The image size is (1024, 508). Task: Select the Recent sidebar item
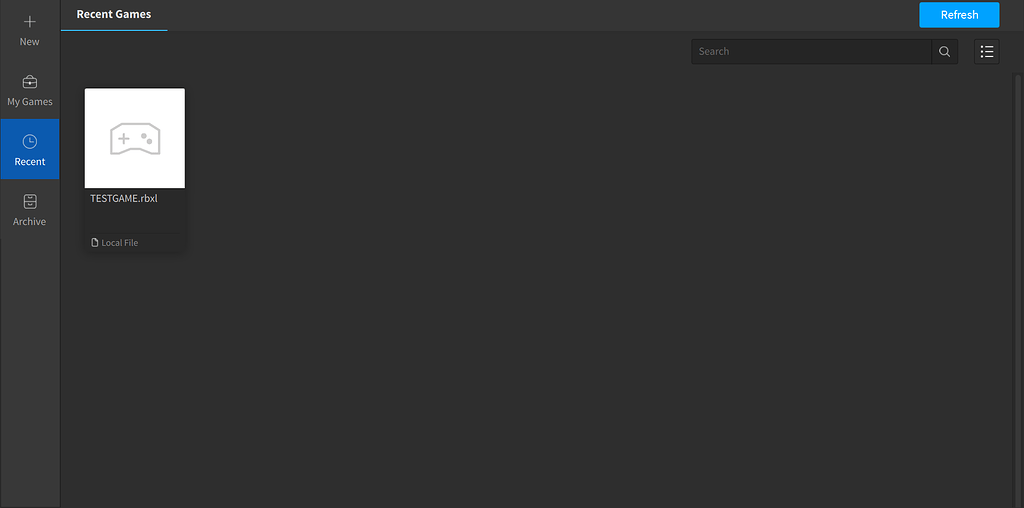29,149
